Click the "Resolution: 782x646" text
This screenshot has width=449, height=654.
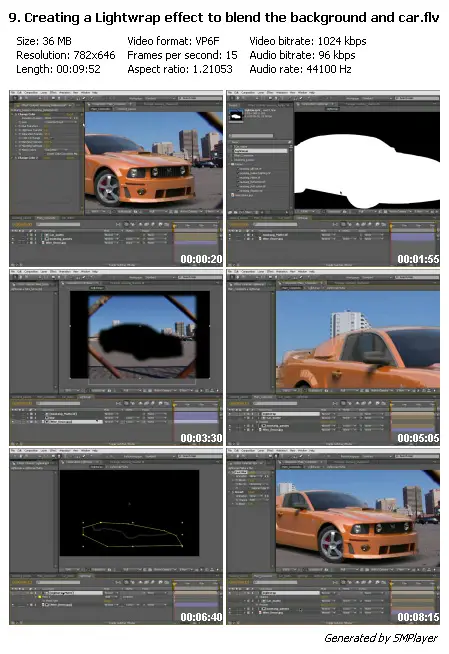(x=65, y=55)
